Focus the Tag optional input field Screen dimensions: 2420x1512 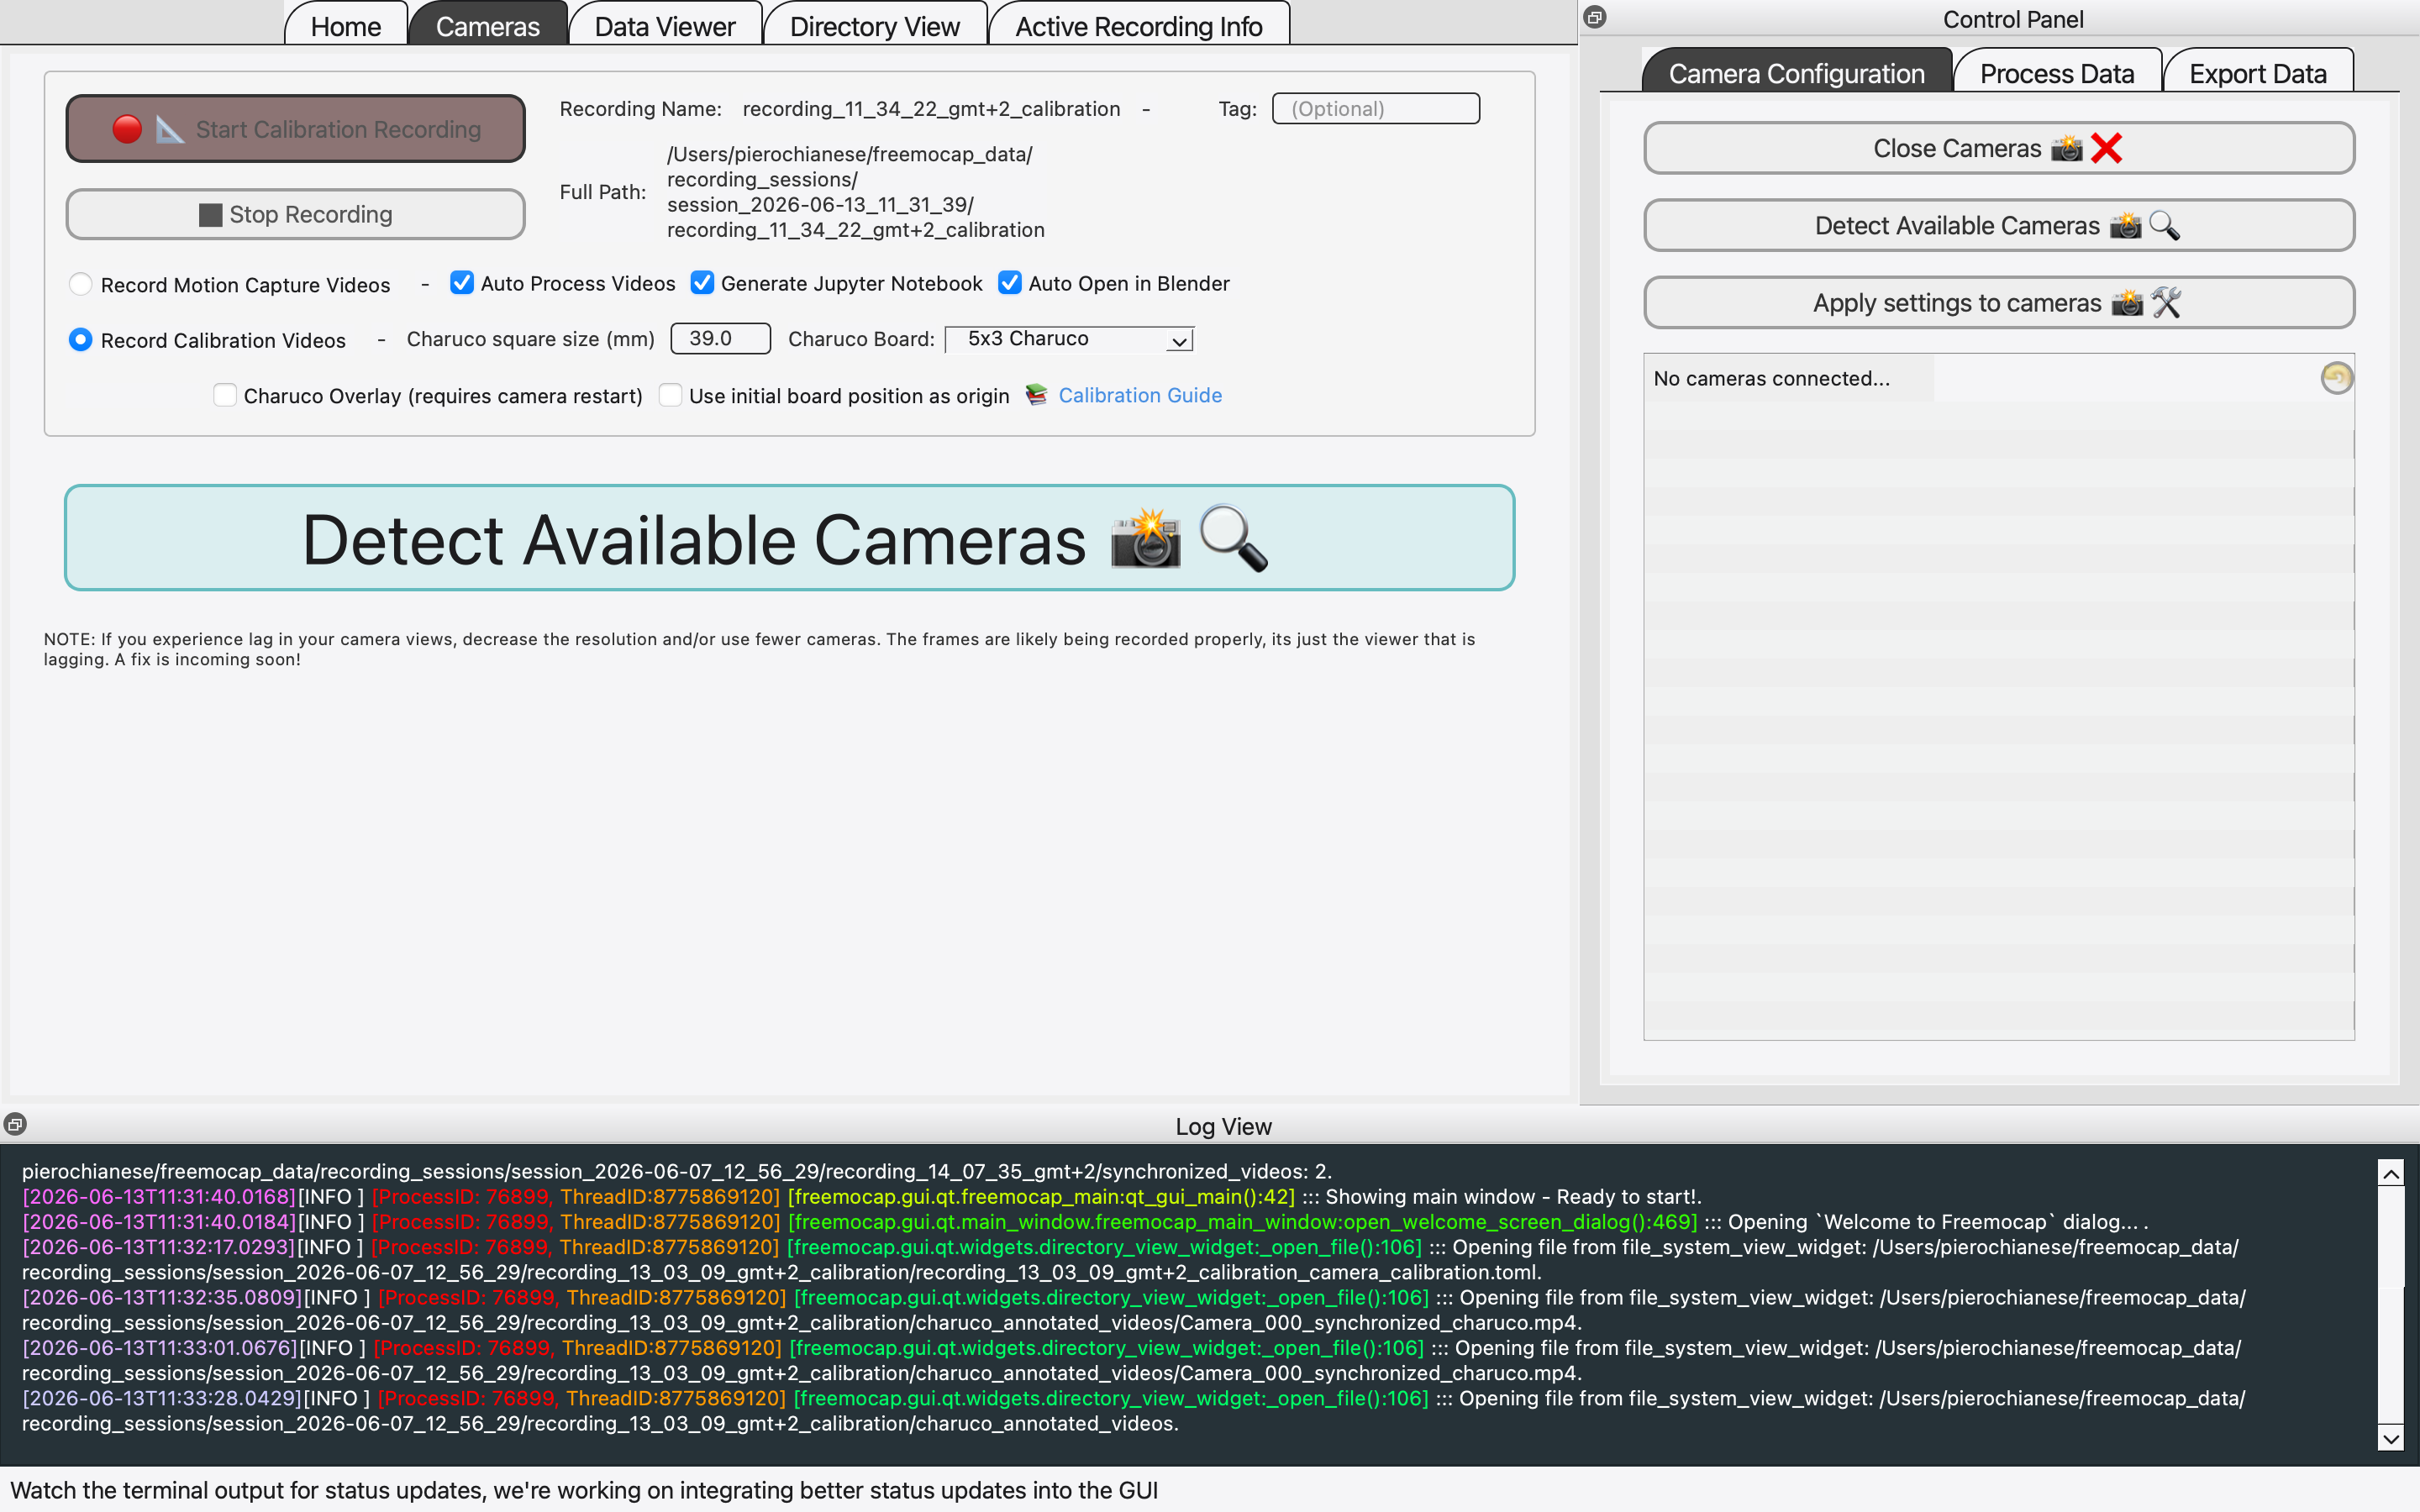(x=1376, y=108)
